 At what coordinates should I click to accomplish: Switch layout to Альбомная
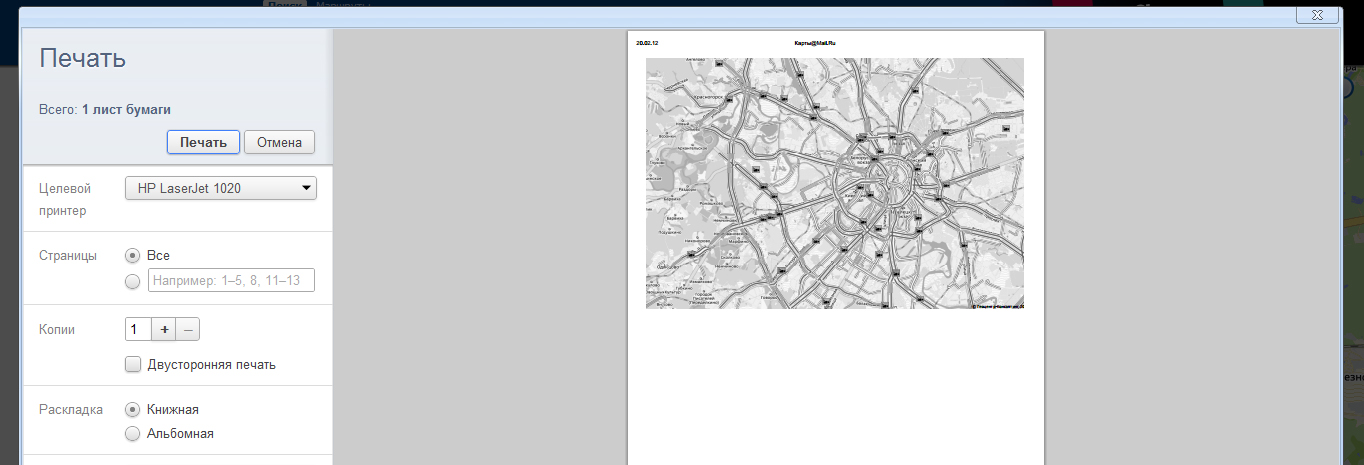tap(133, 433)
